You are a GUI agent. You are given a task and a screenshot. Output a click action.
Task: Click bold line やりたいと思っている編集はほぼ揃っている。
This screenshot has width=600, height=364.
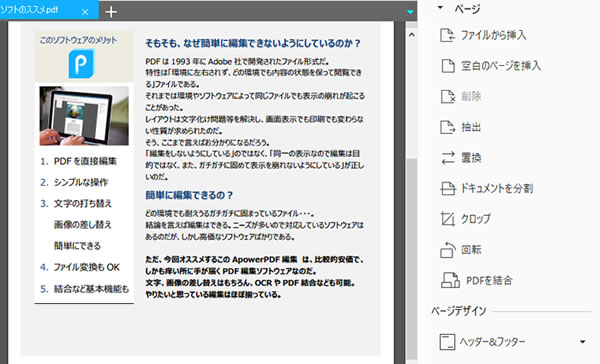tap(213, 294)
